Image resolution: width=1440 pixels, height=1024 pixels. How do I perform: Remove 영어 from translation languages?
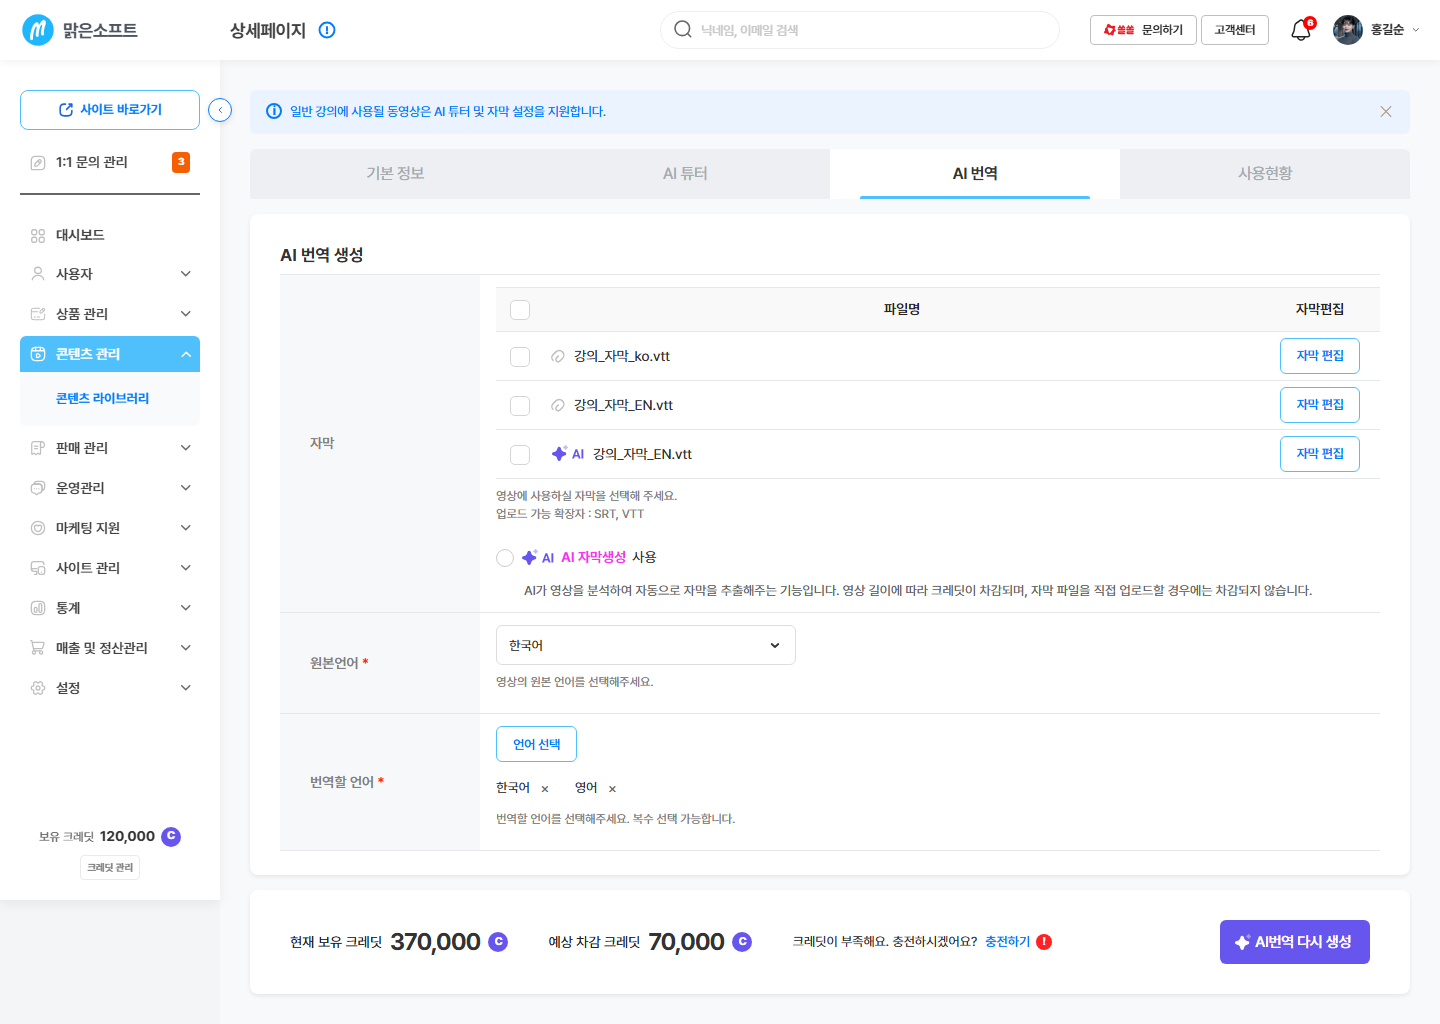(613, 789)
